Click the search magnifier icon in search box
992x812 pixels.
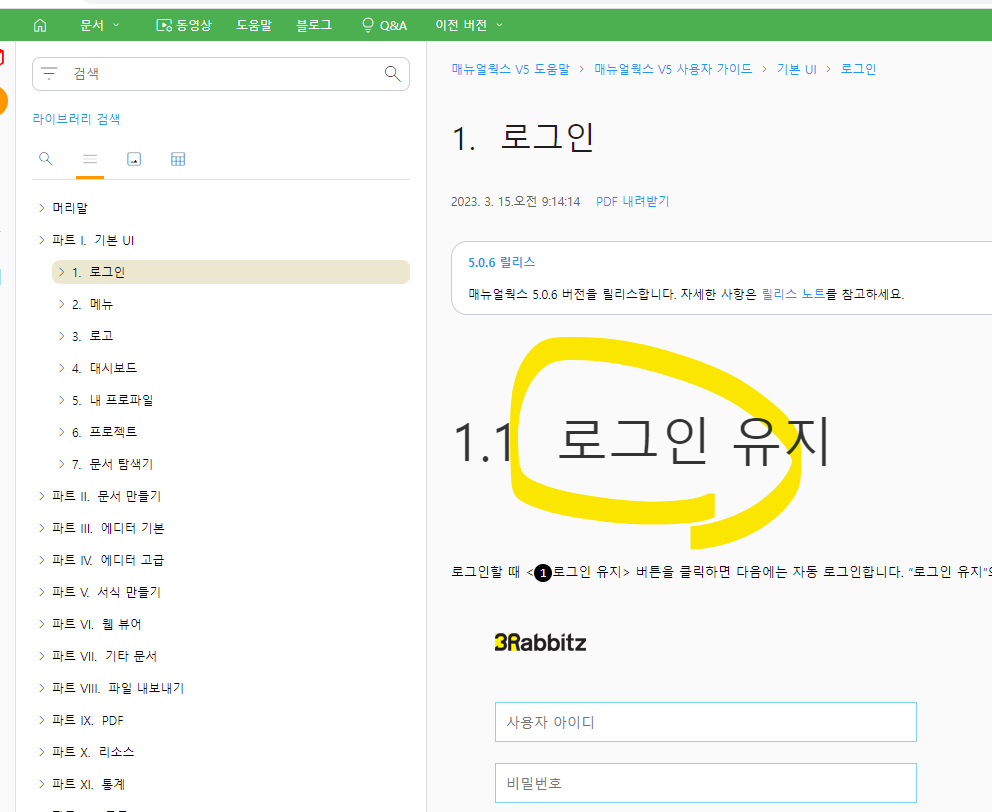coord(393,73)
